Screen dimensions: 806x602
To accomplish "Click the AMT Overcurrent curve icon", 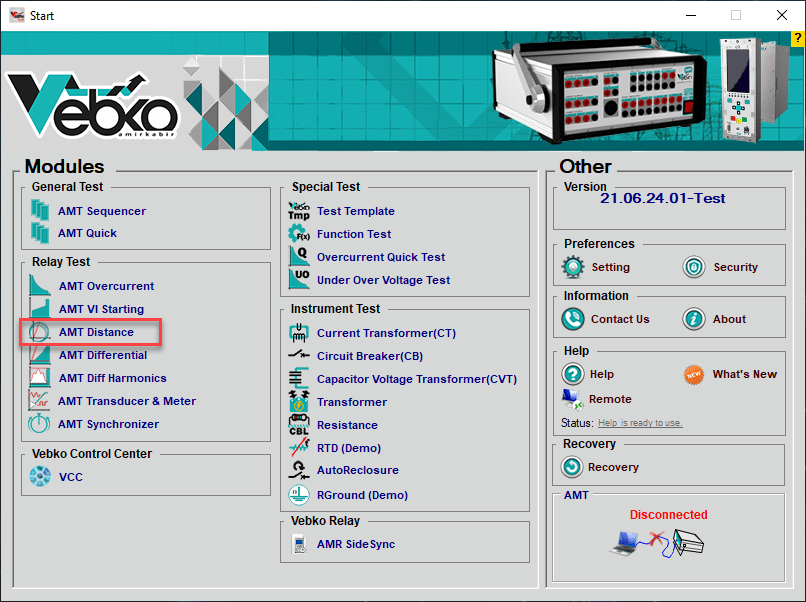I will click(x=40, y=286).
